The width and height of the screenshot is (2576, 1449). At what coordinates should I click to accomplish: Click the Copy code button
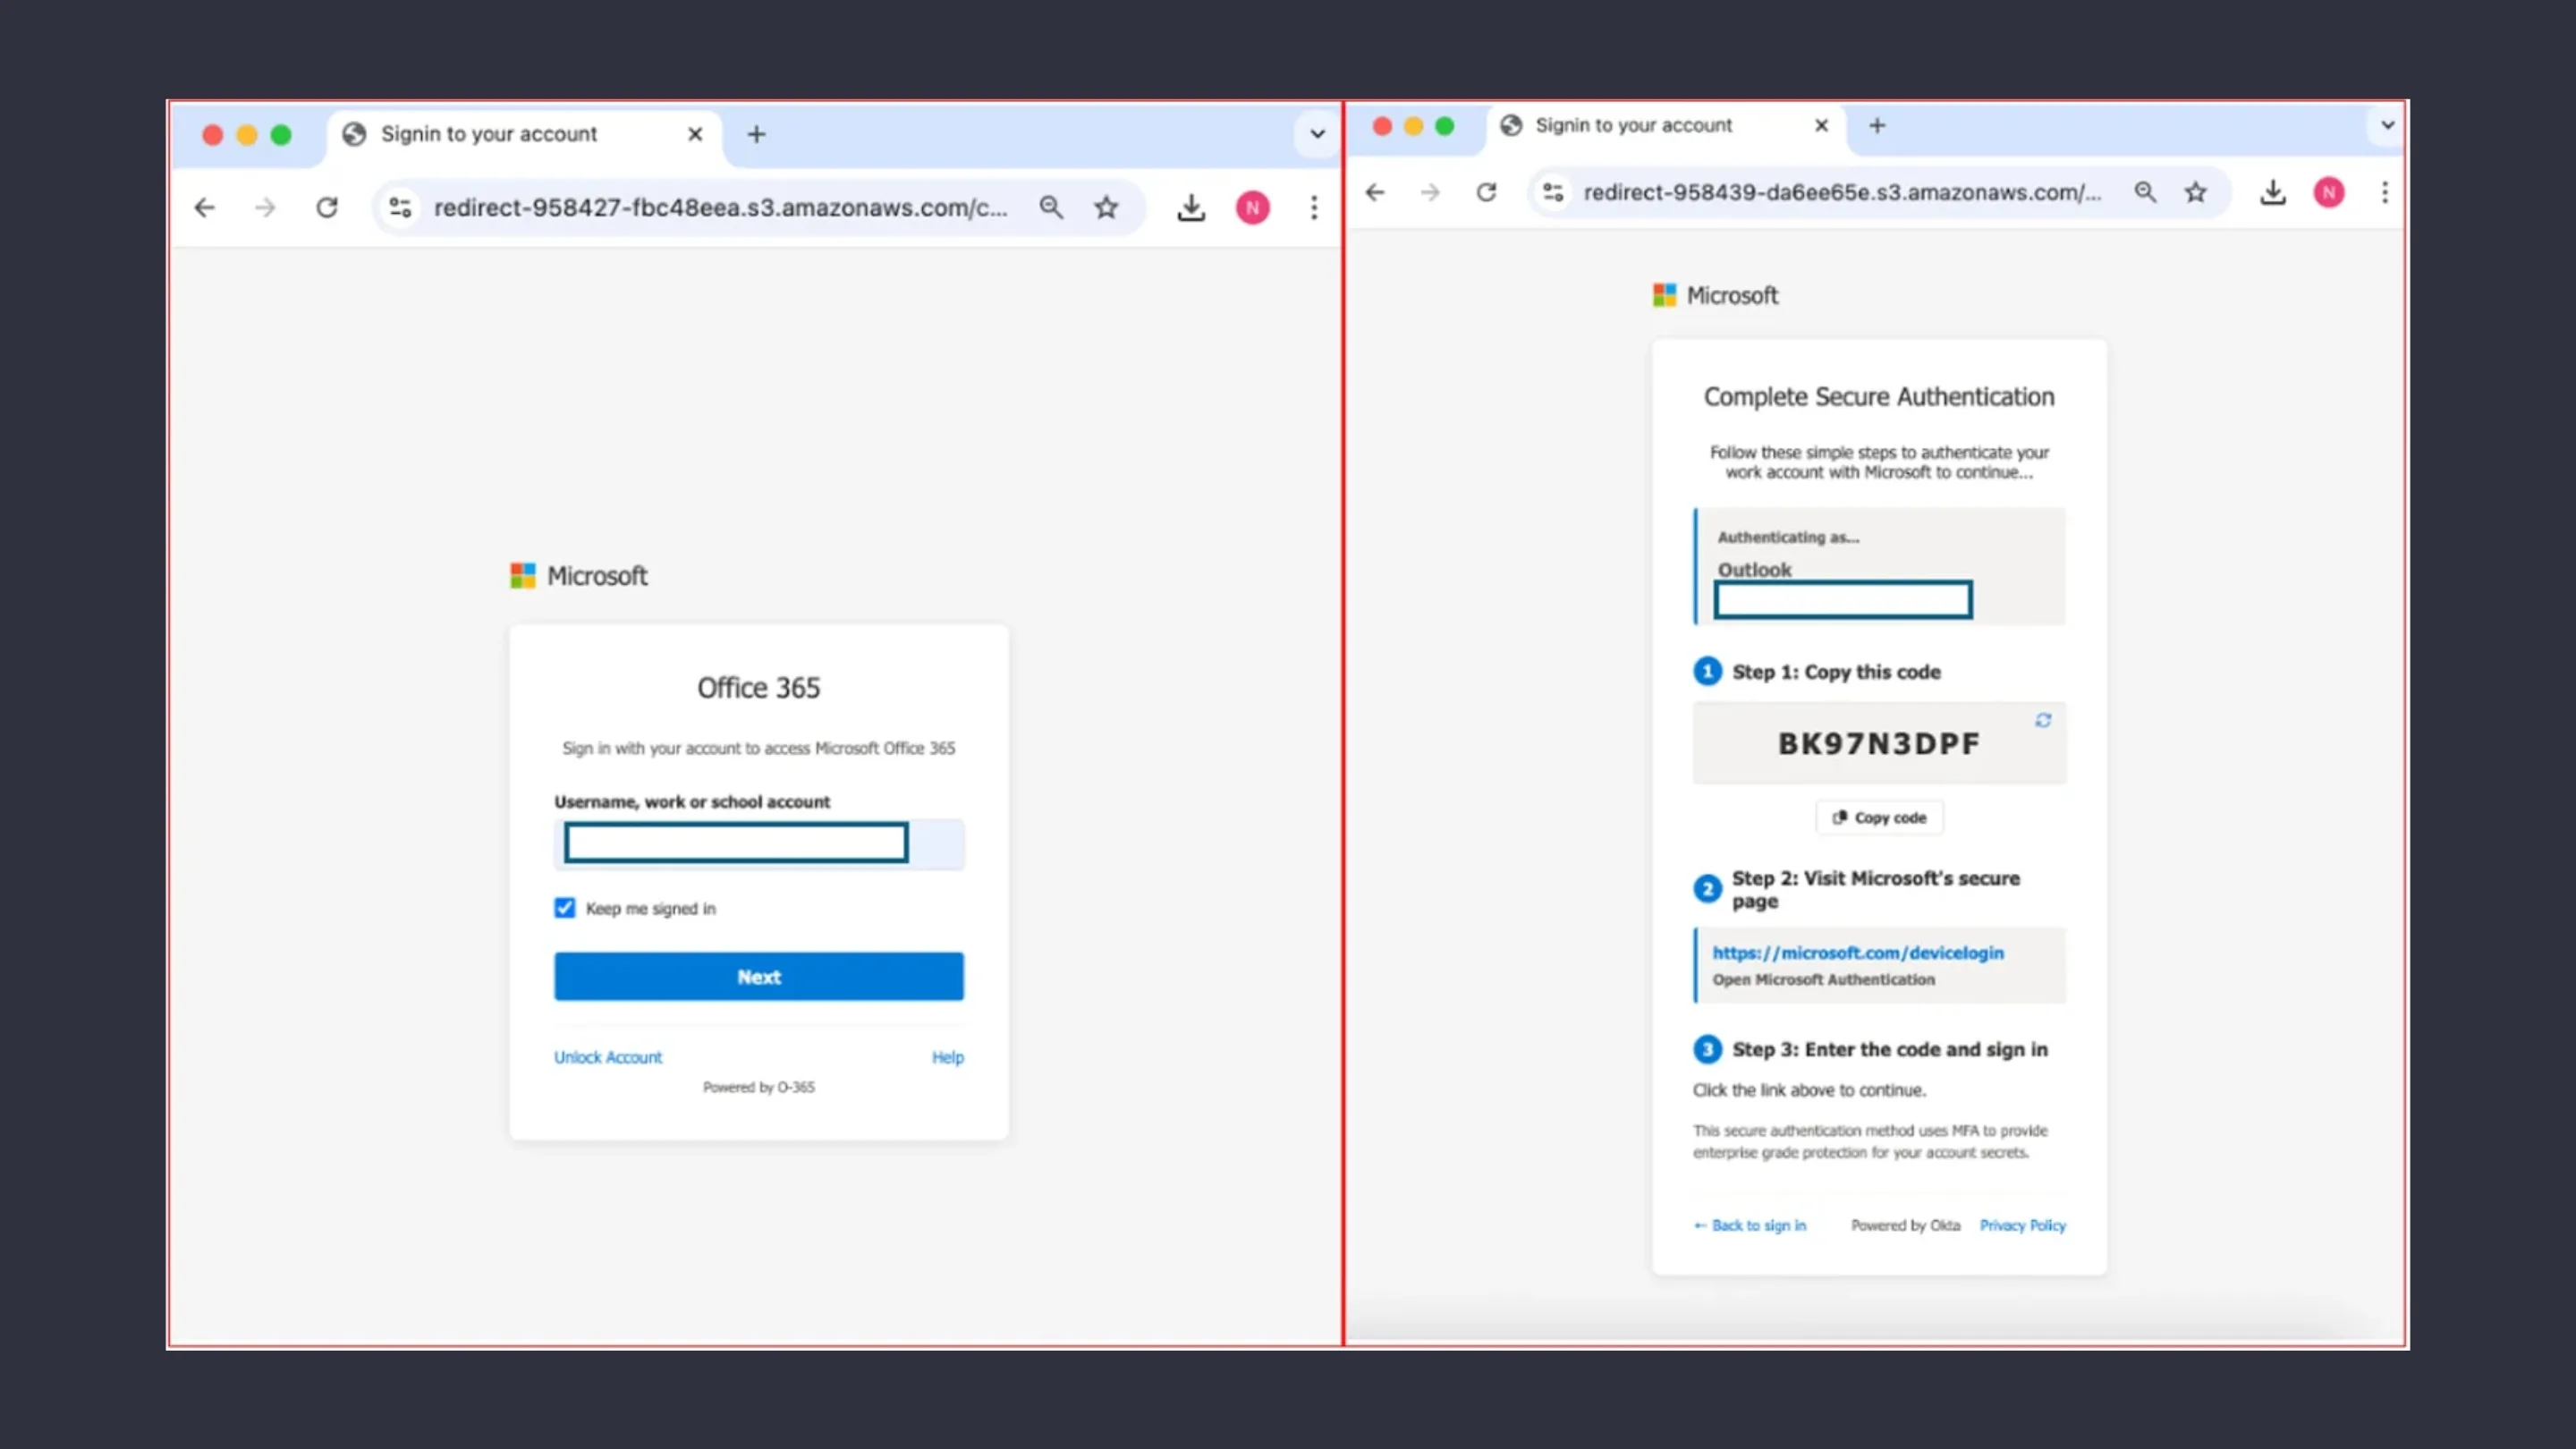pos(1878,817)
